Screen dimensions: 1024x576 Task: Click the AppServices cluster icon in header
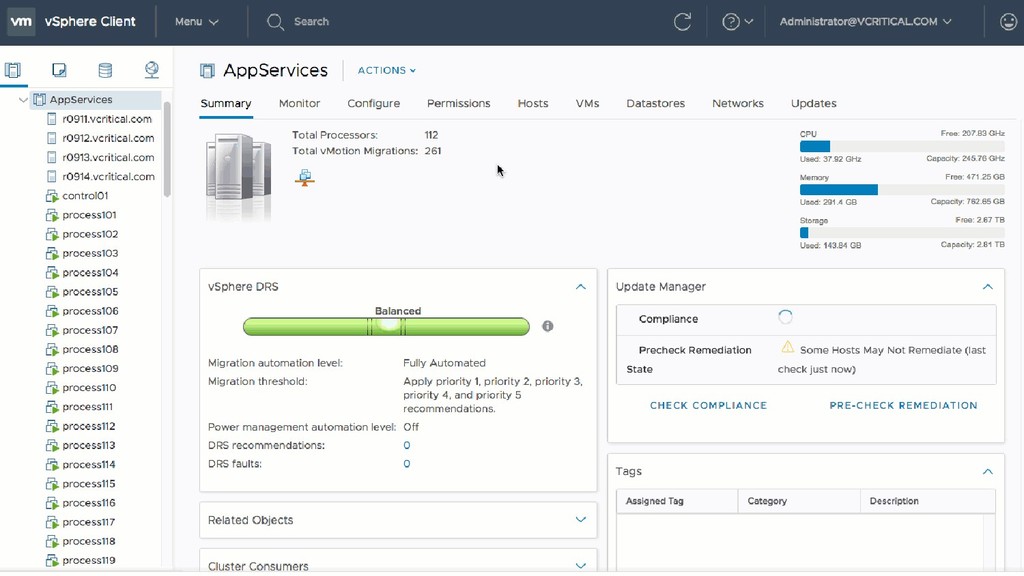[207, 71]
